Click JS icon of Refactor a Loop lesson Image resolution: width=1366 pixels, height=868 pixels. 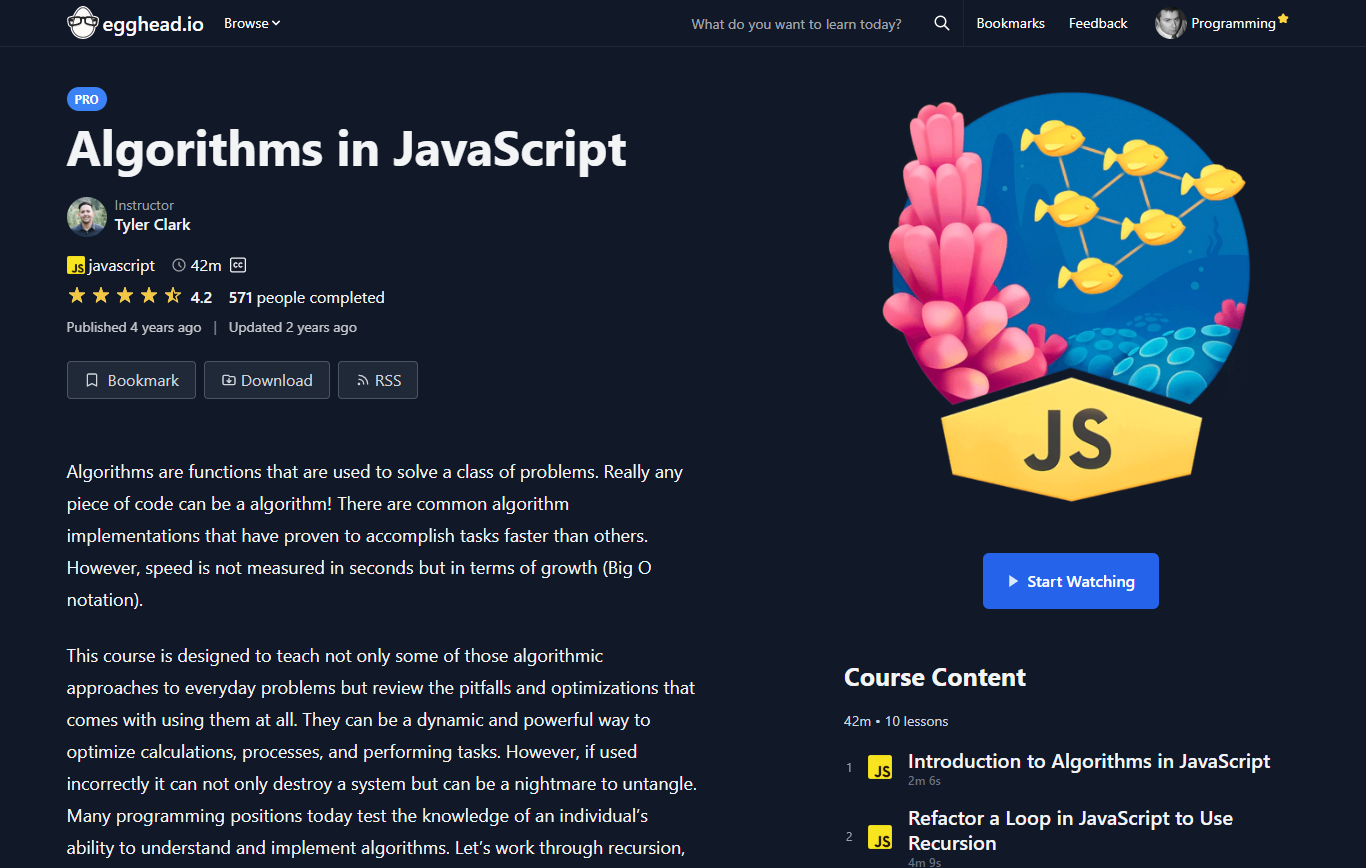click(880, 837)
